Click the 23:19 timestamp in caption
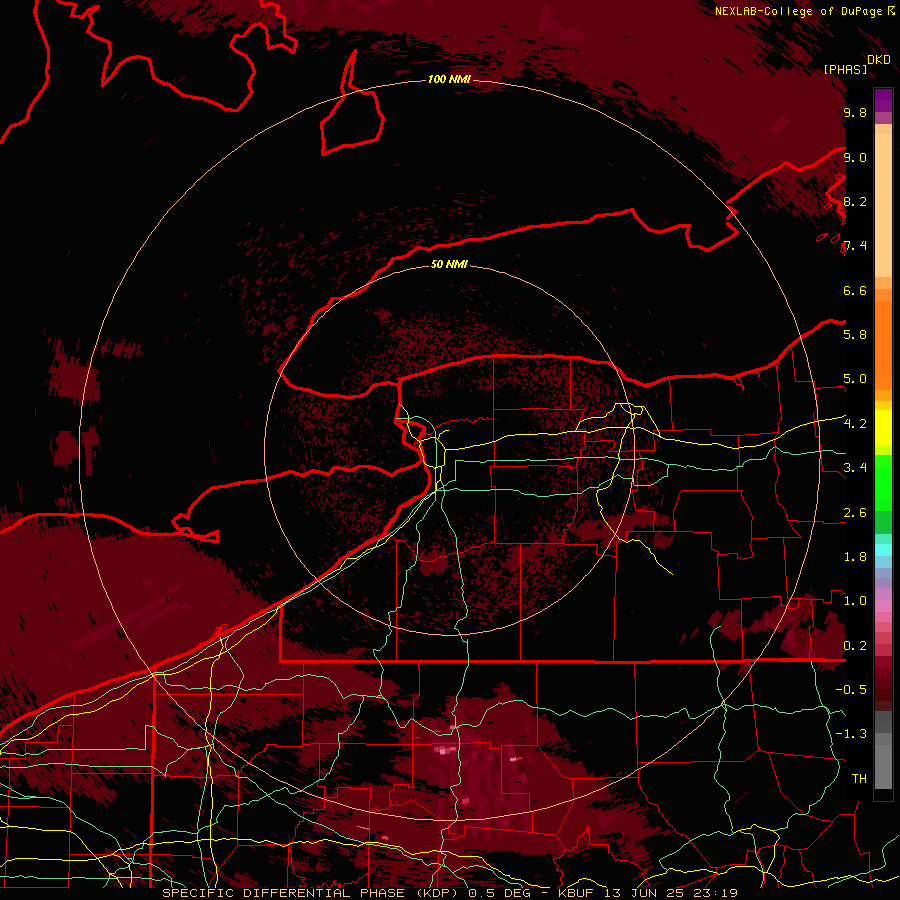The height and width of the screenshot is (900, 900). tap(717, 893)
